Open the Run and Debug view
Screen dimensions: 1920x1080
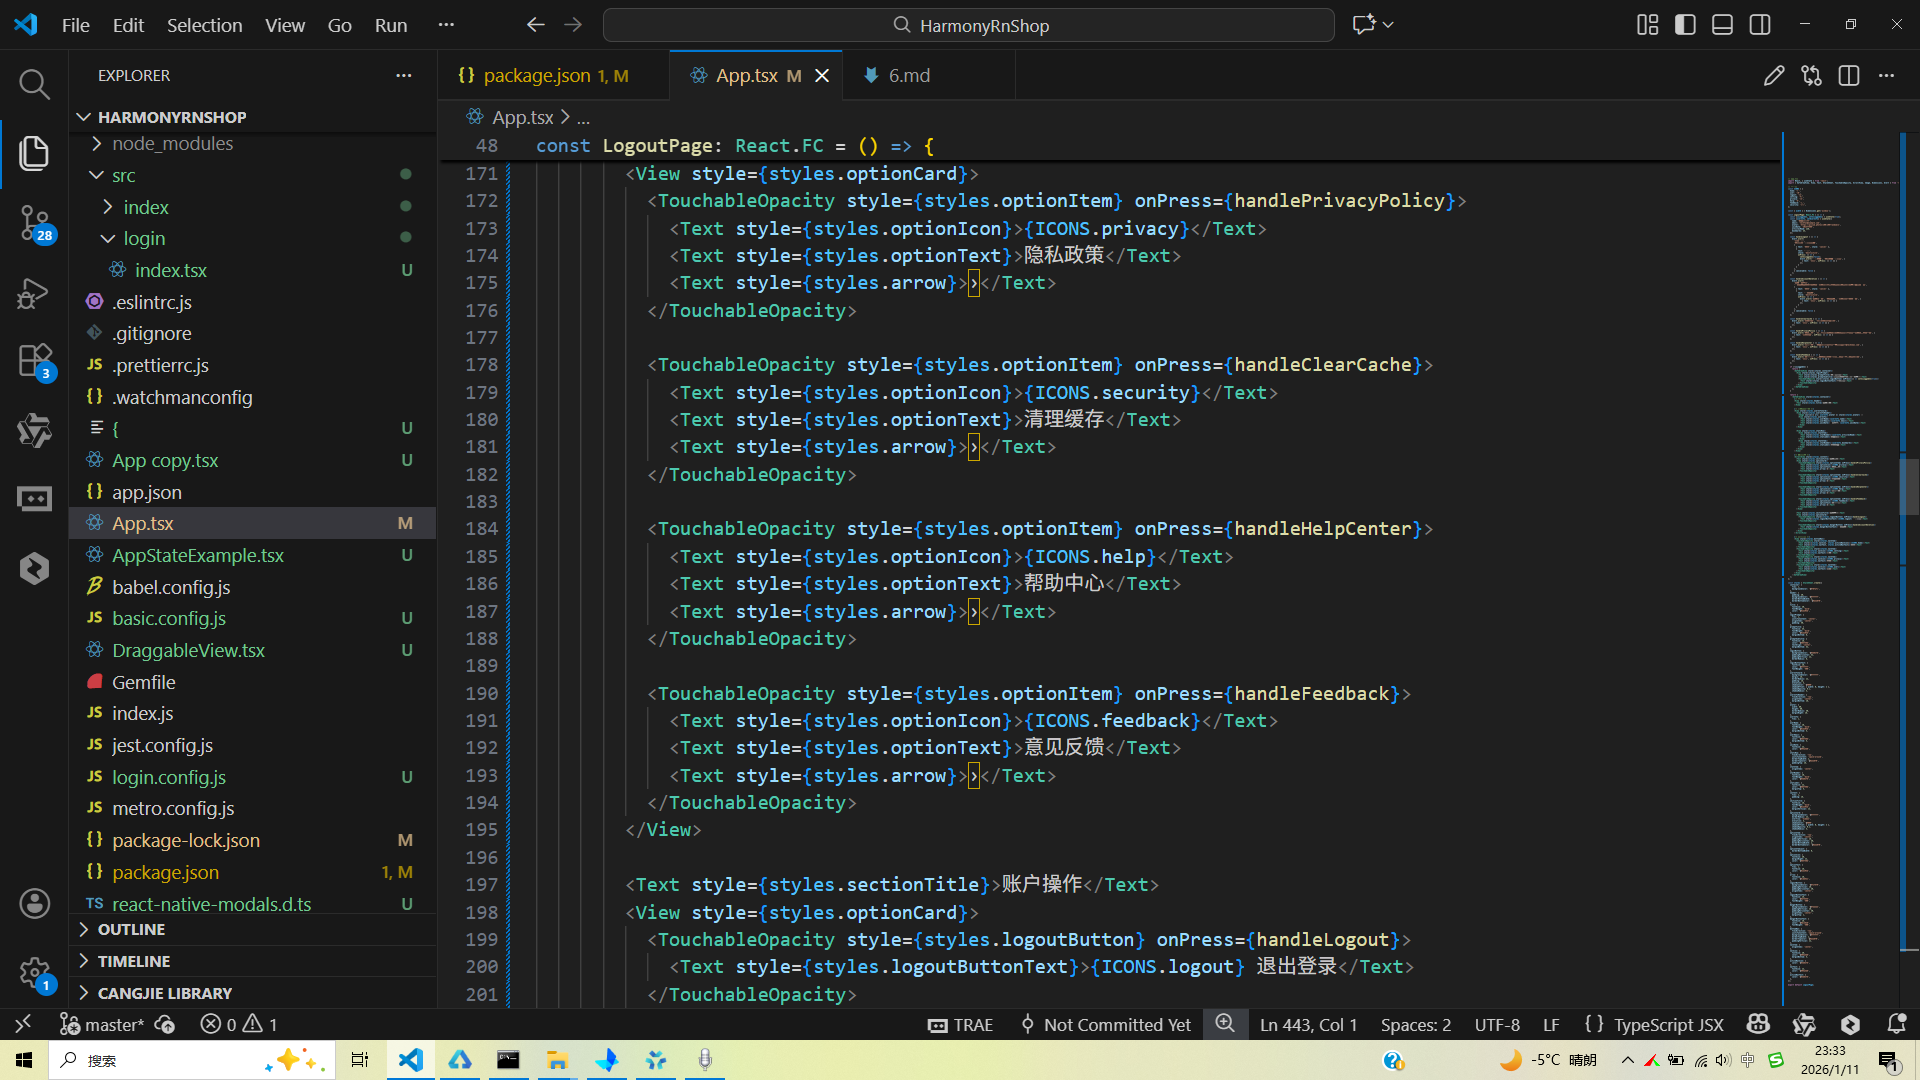click(34, 293)
